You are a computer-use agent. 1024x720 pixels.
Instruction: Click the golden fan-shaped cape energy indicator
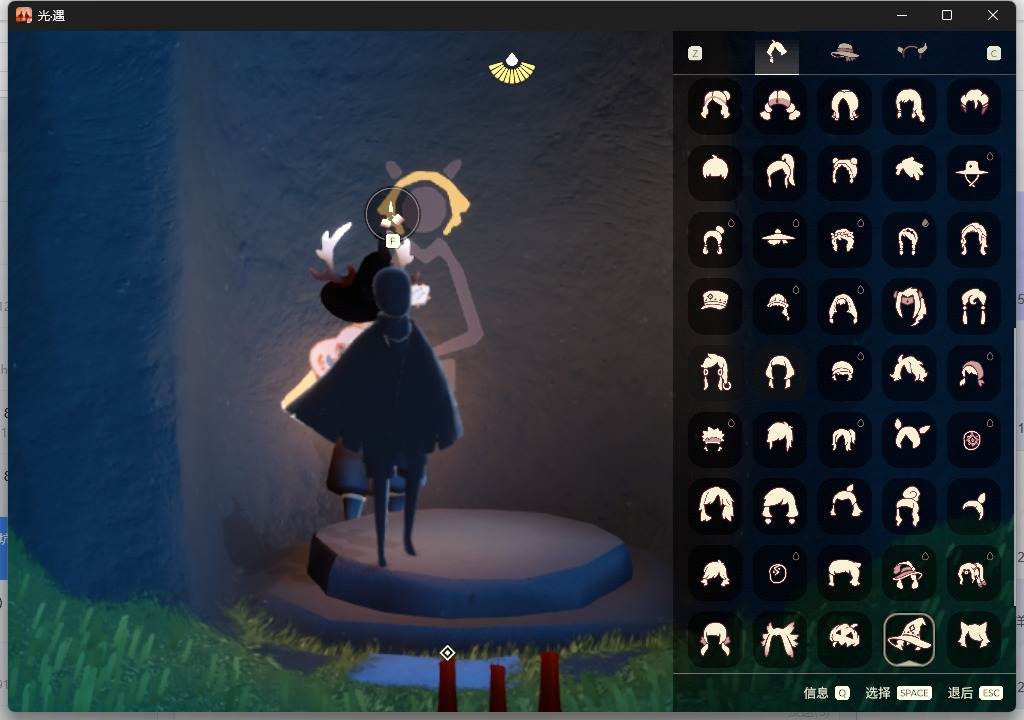point(512,69)
